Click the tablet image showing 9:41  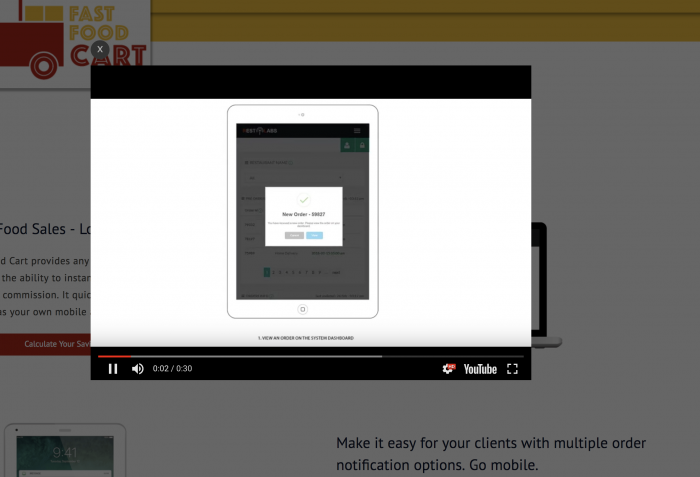[x=65, y=450]
